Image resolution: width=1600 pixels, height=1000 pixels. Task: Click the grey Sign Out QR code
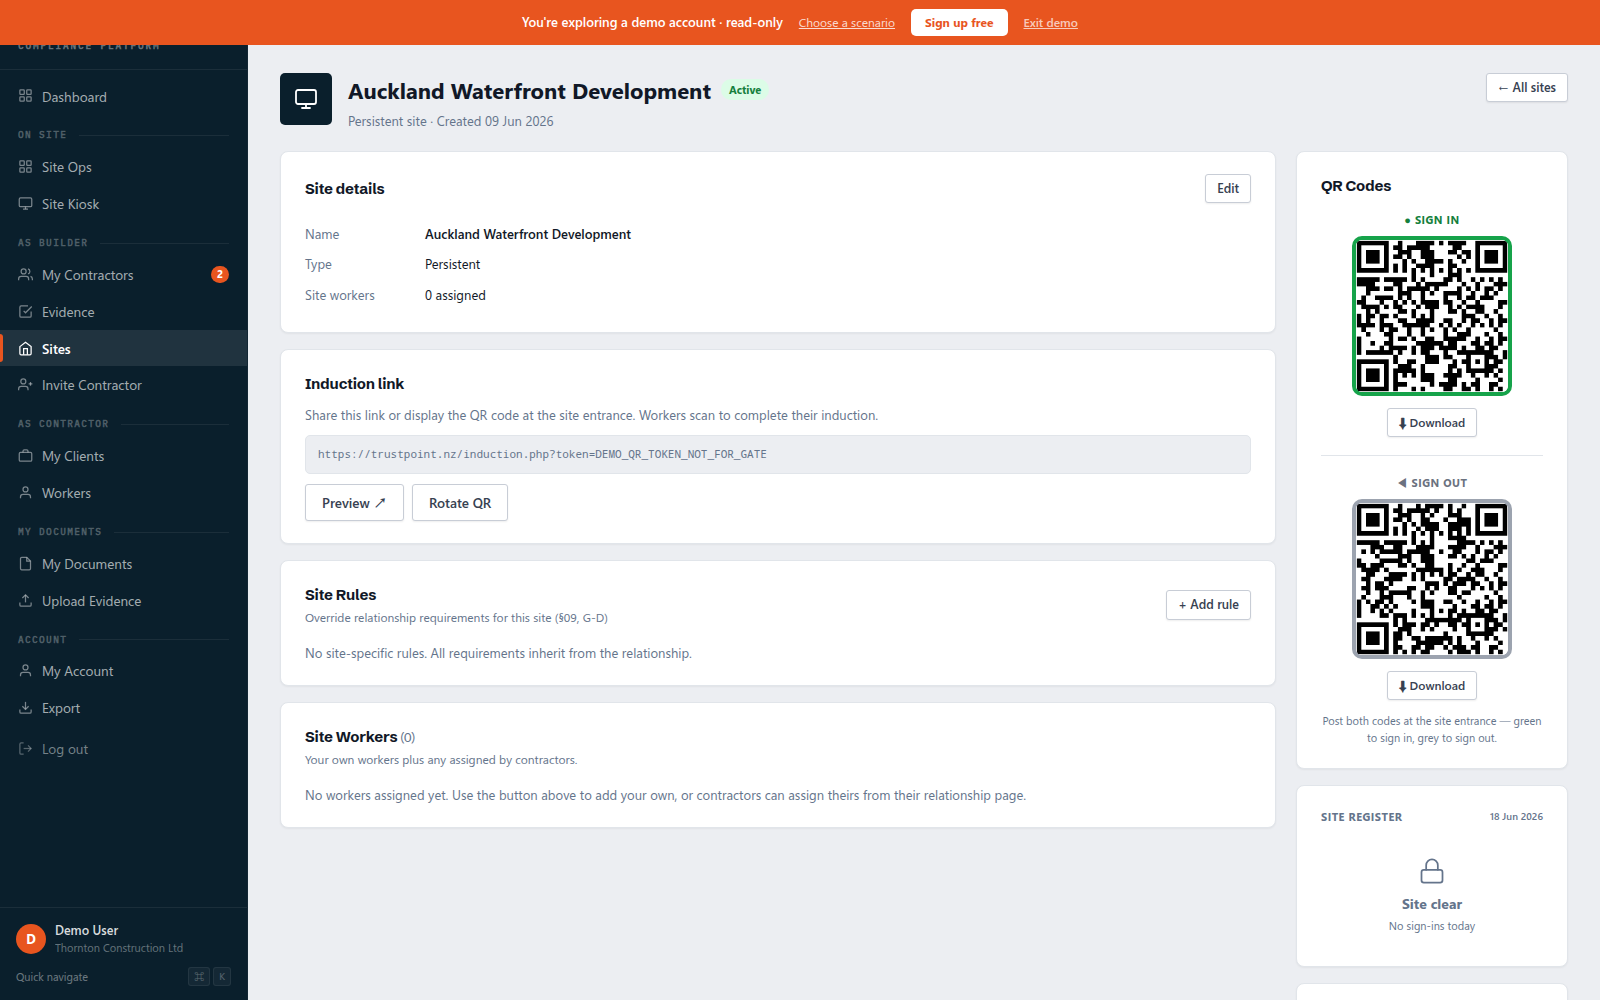(1432, 579)
